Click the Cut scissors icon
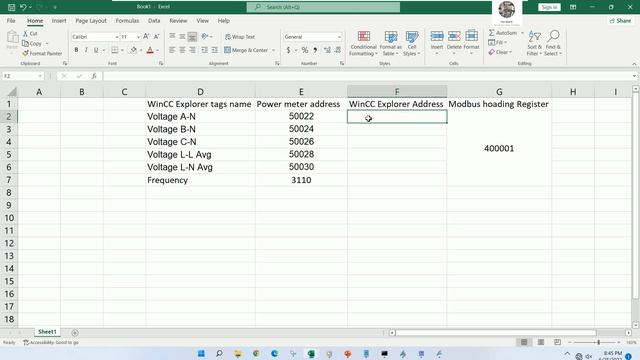640x360 pixels. [25, 33]
